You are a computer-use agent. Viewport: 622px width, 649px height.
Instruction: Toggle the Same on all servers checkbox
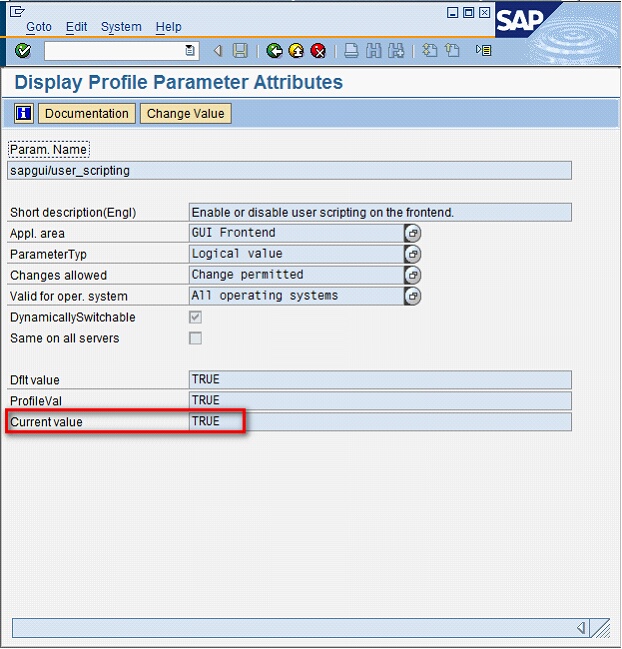[x=195, y=338]
